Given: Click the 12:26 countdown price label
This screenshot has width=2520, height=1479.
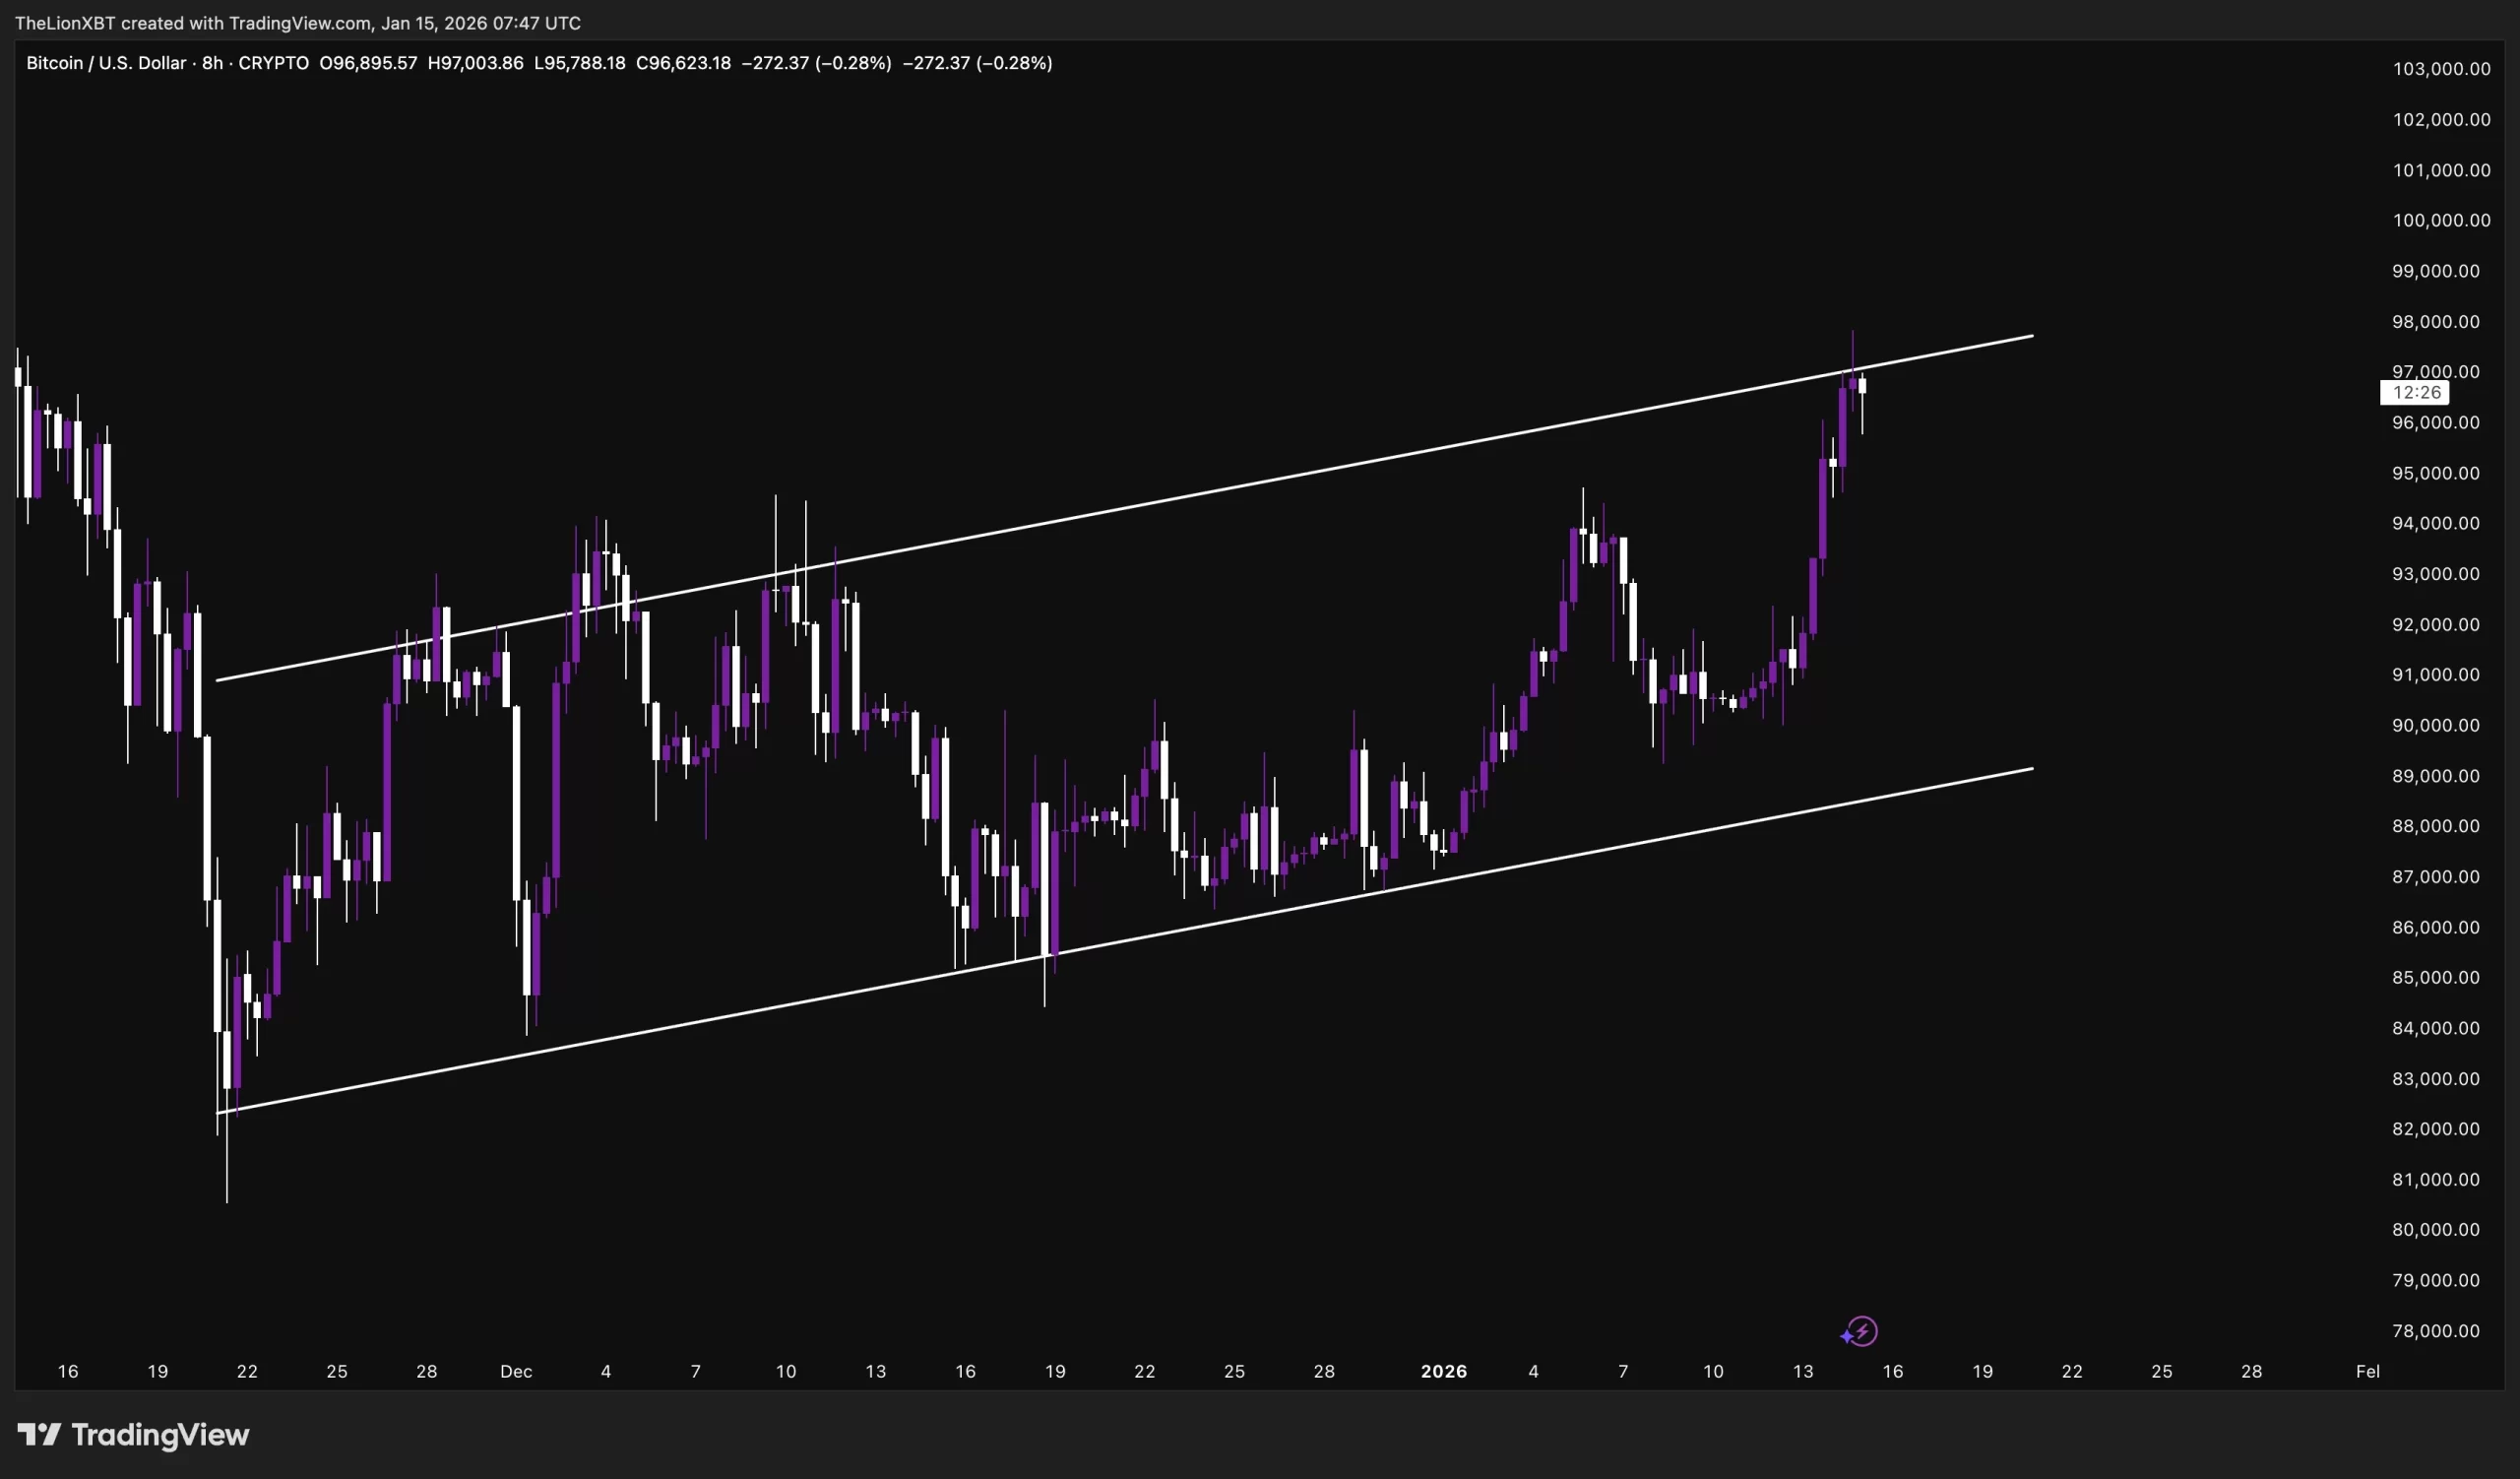Looking at the screenshot, I should (x=2414, y=393).
